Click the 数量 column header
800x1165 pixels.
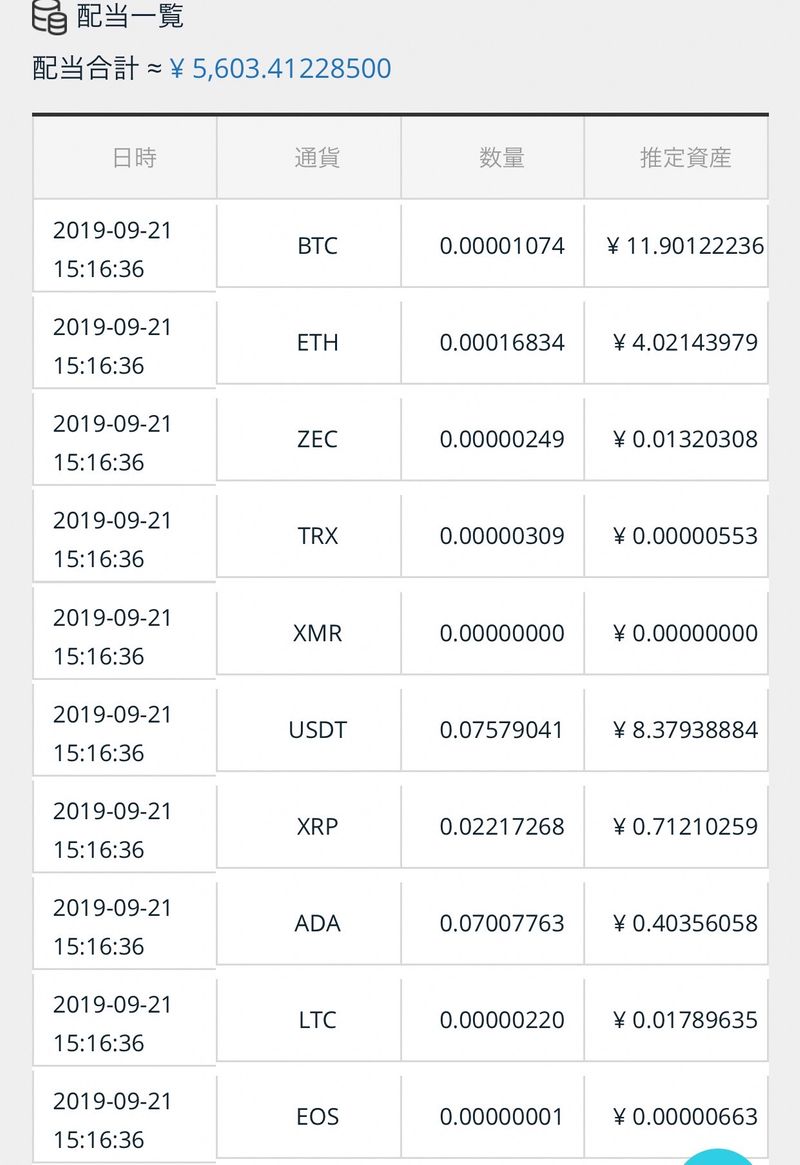click(502, 158)
